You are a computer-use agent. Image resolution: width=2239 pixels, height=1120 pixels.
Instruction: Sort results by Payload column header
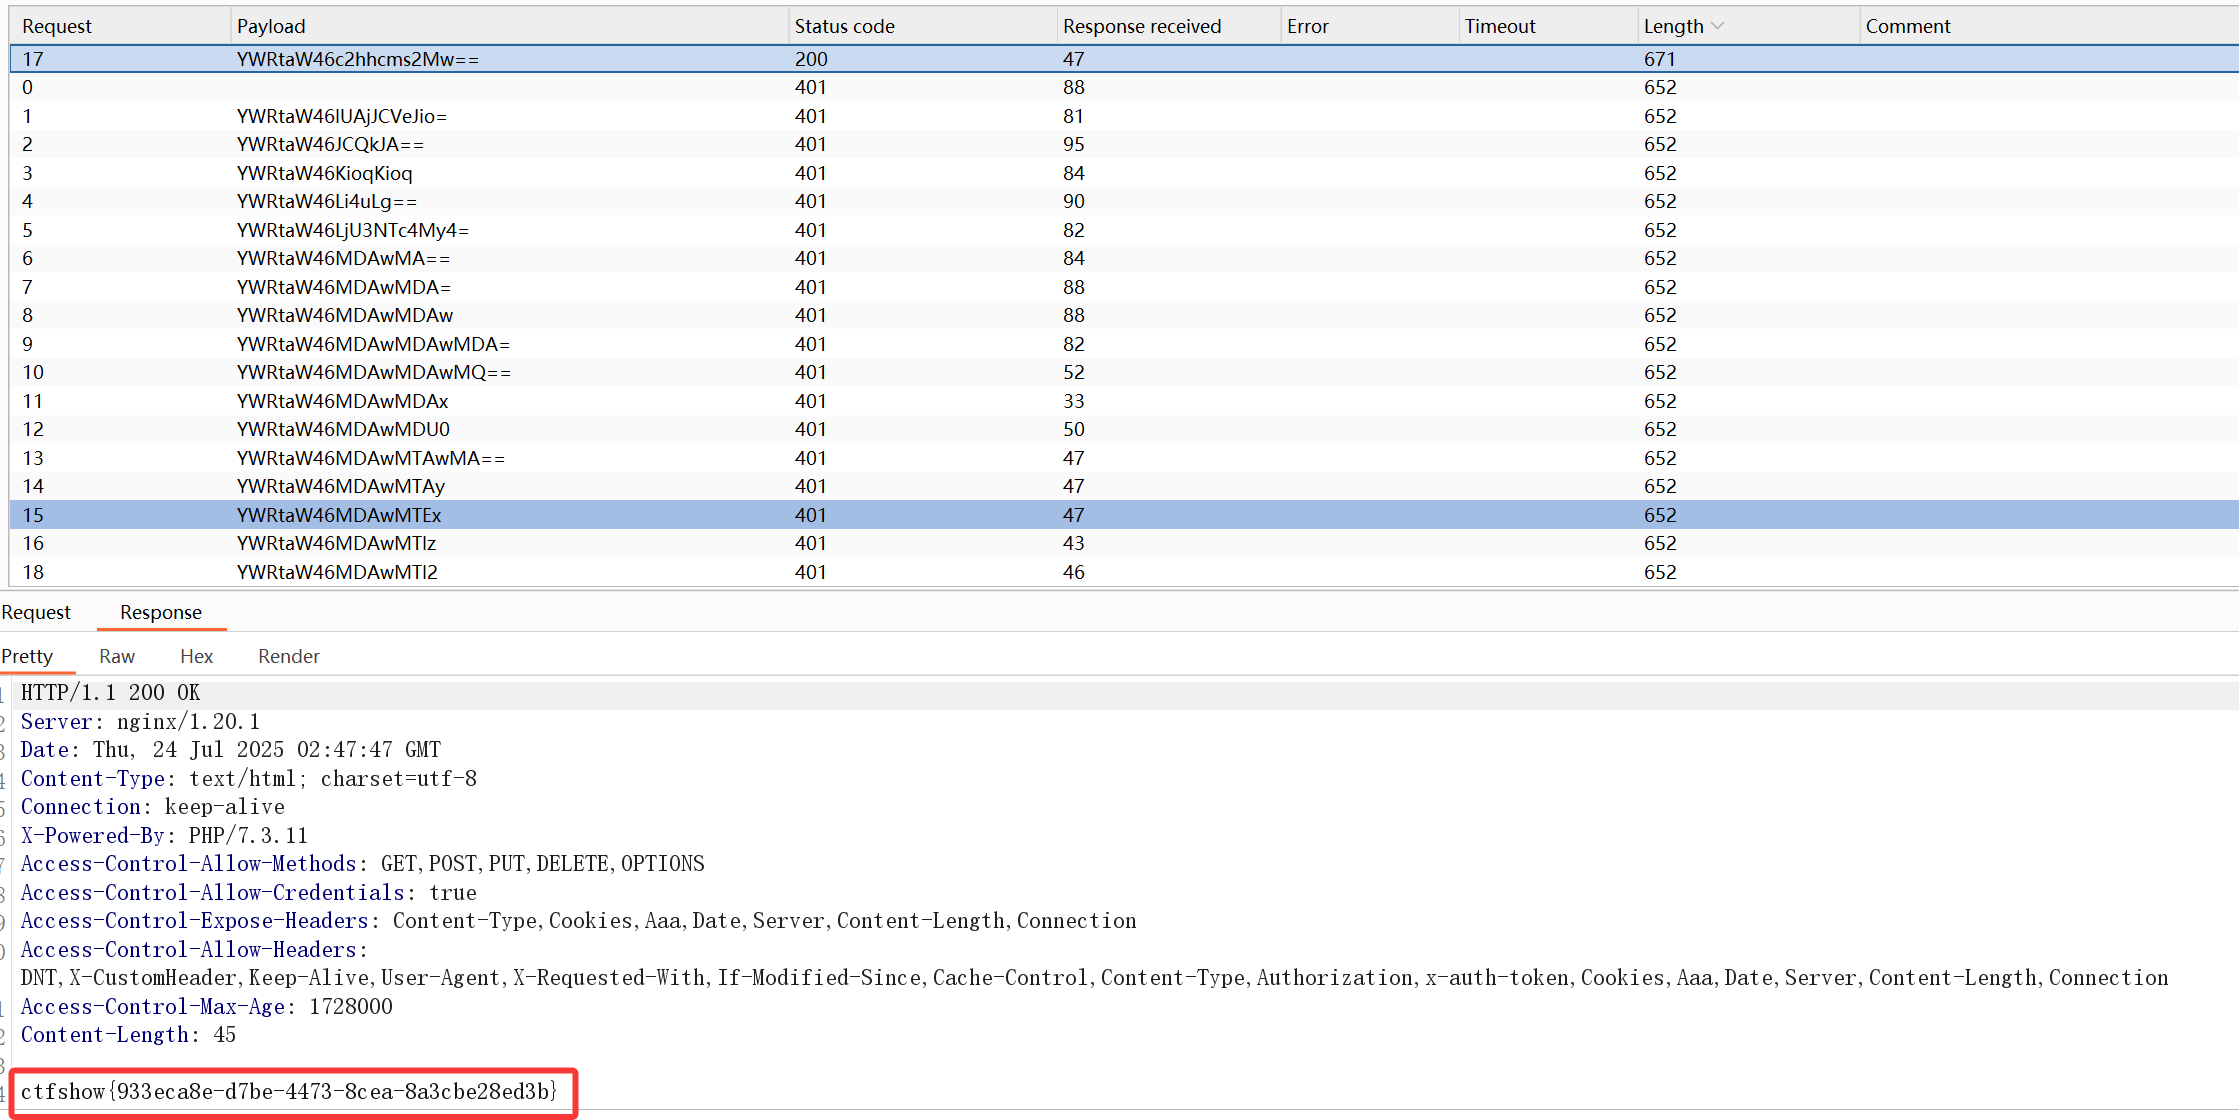[x=271, y=26]
